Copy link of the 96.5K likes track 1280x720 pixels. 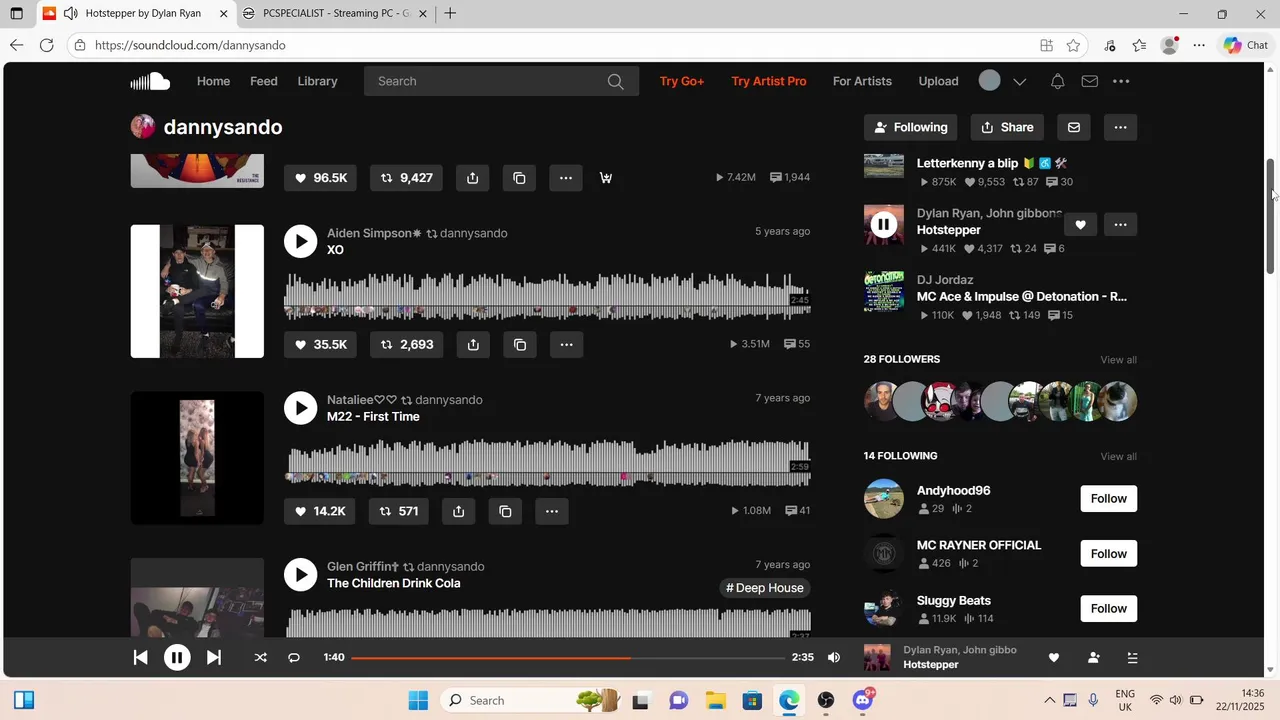519,178
